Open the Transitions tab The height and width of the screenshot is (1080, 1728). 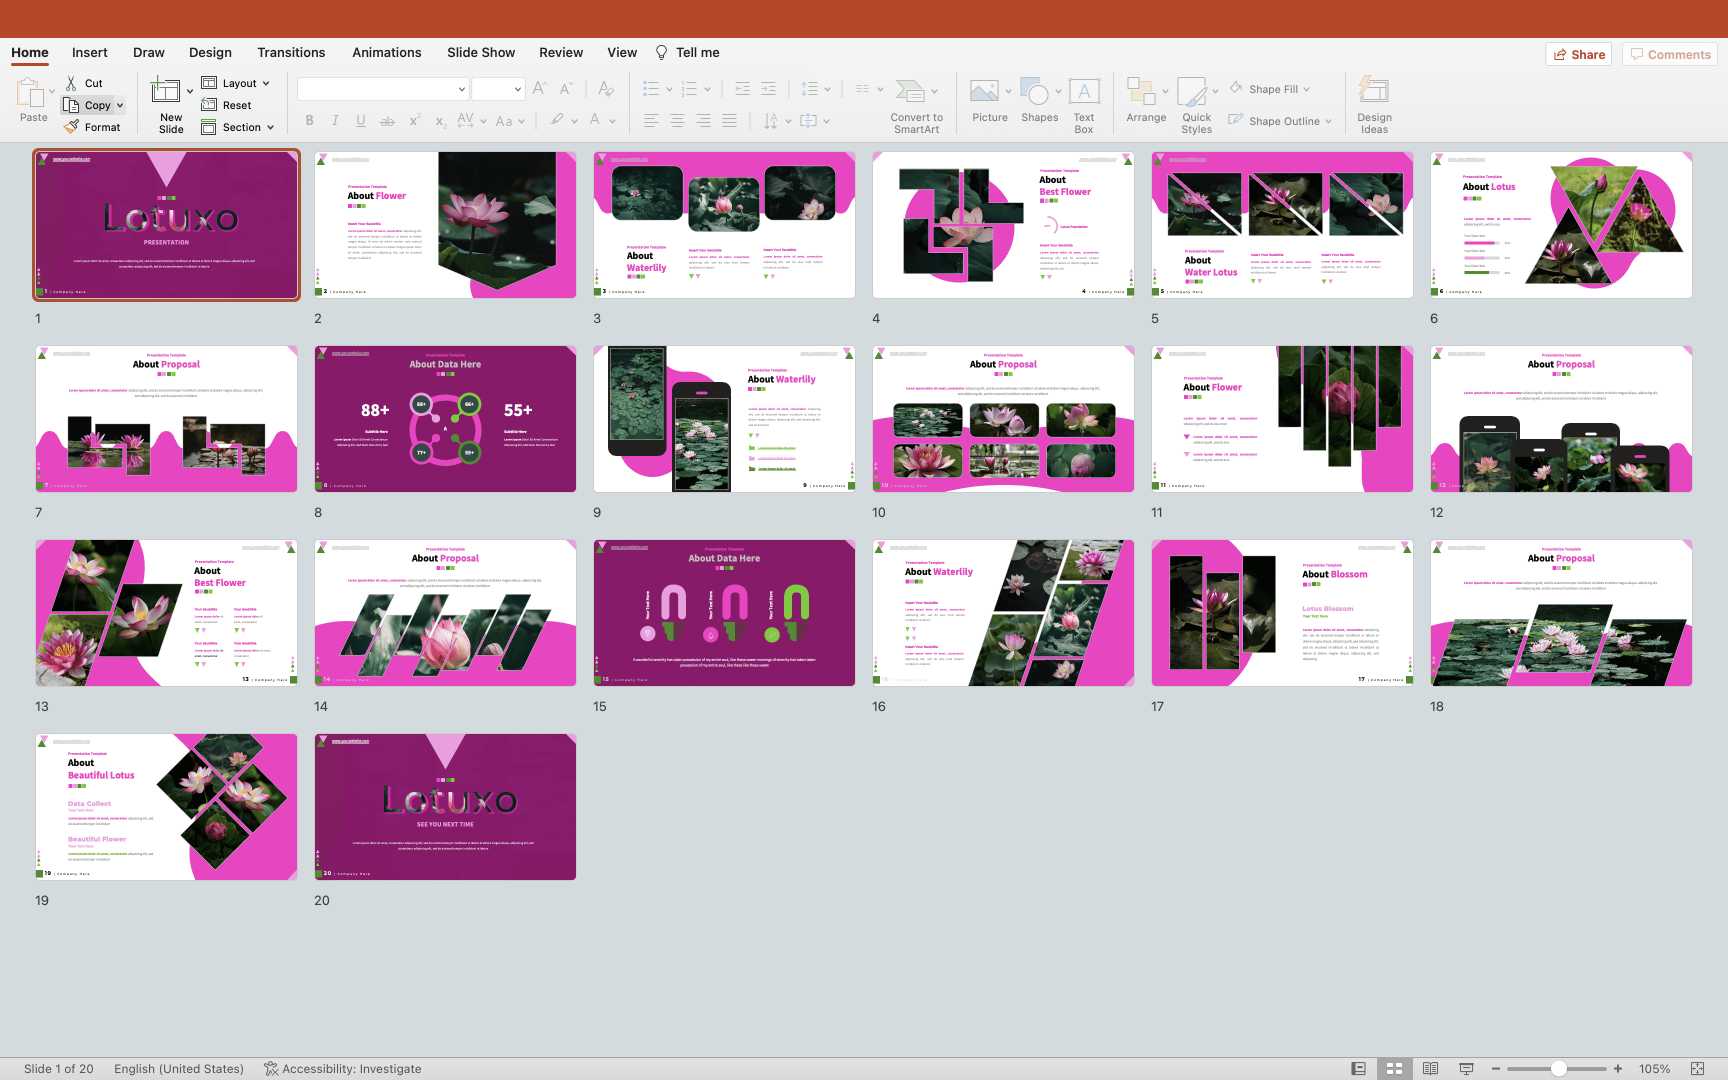291,52
